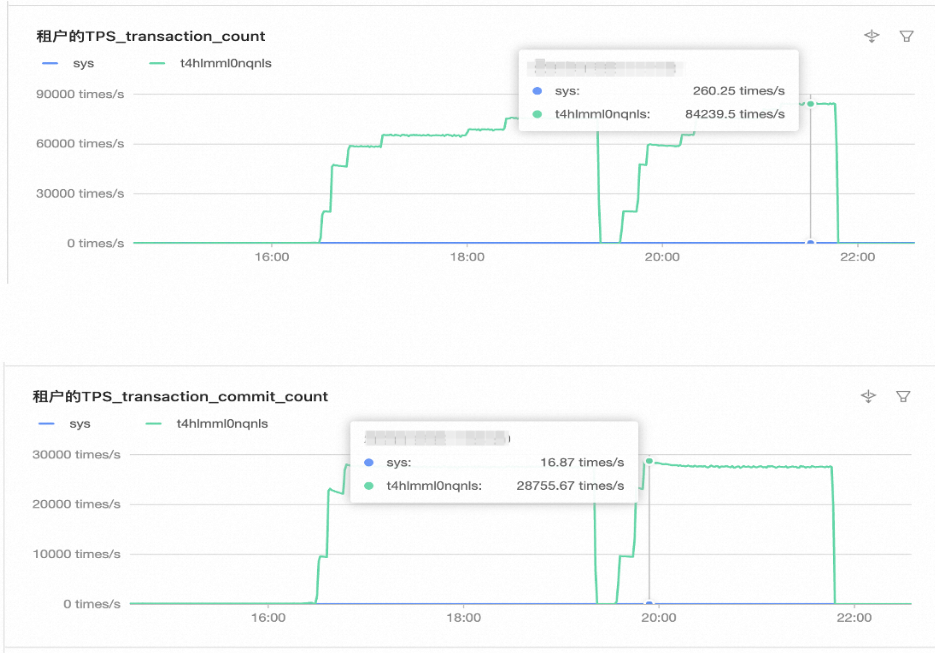Click 30000 times/s label in commit_count chart
935x653 pixels.
76,454
